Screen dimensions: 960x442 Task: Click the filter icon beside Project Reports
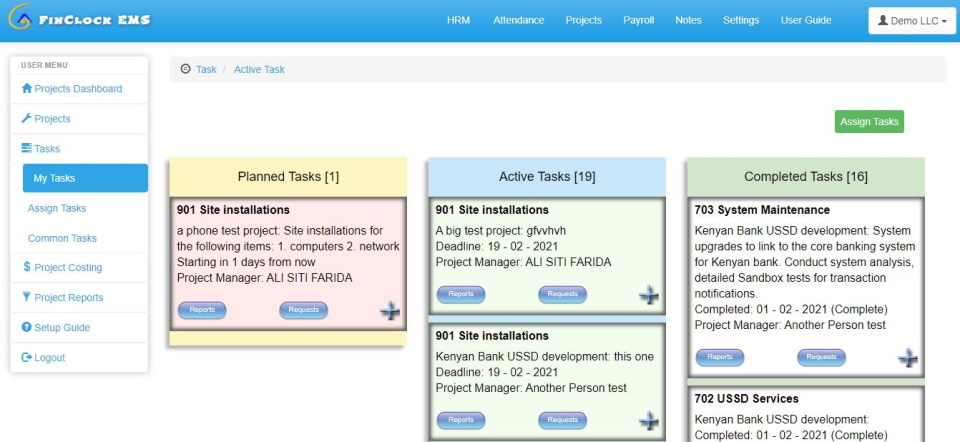pos(26,297)
